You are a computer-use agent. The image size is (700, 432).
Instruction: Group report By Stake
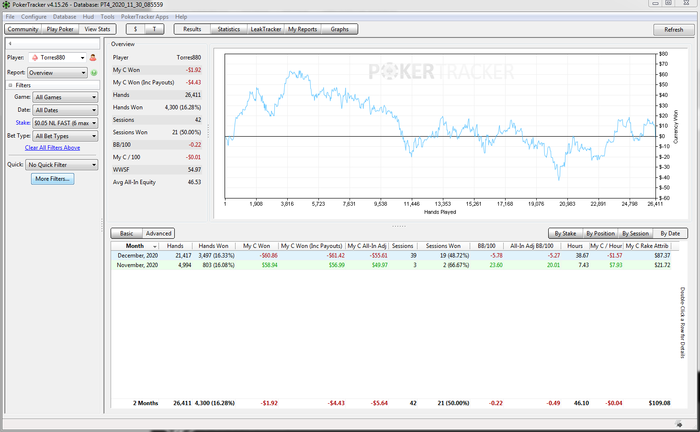[565, 233]
